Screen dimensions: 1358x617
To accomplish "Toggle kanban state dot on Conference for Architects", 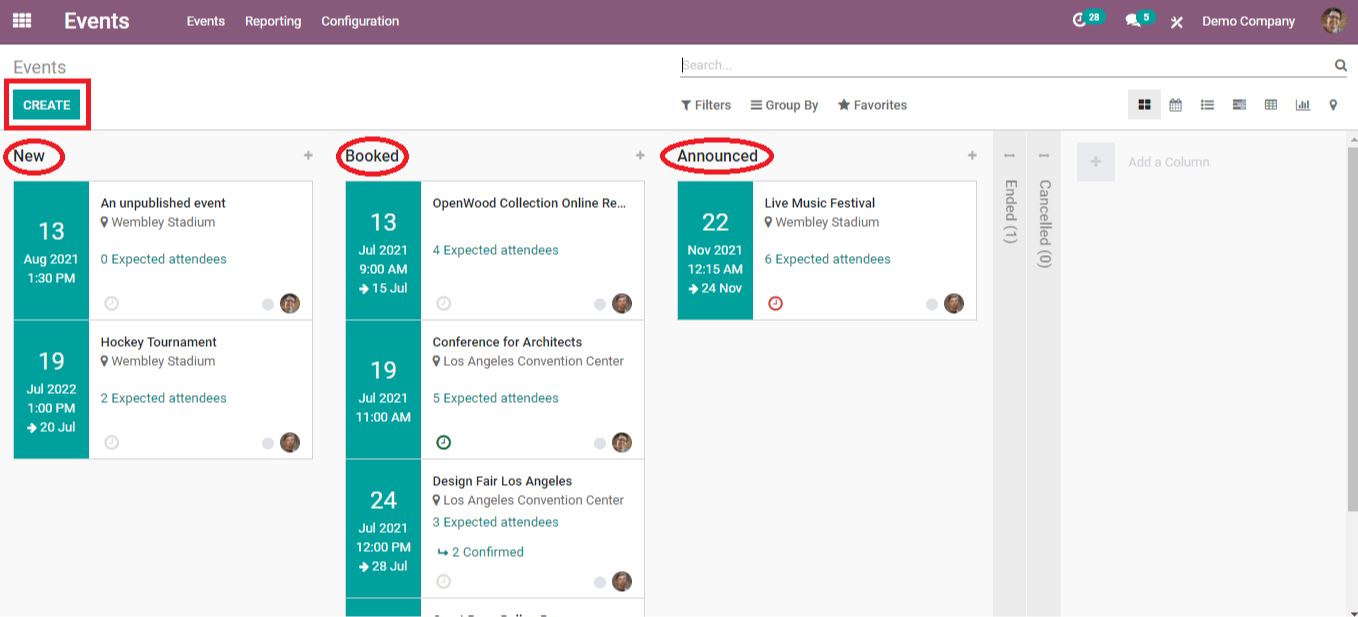I will 600,443.
